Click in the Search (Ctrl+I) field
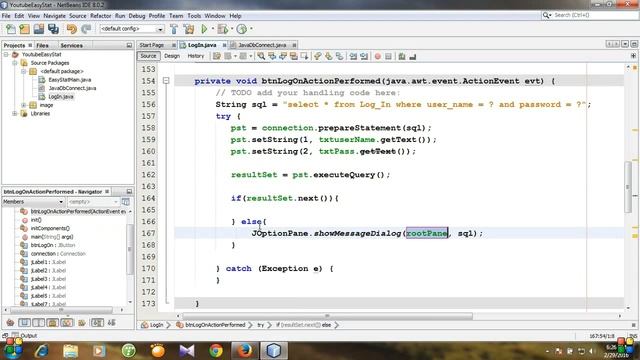 [589, 15]
